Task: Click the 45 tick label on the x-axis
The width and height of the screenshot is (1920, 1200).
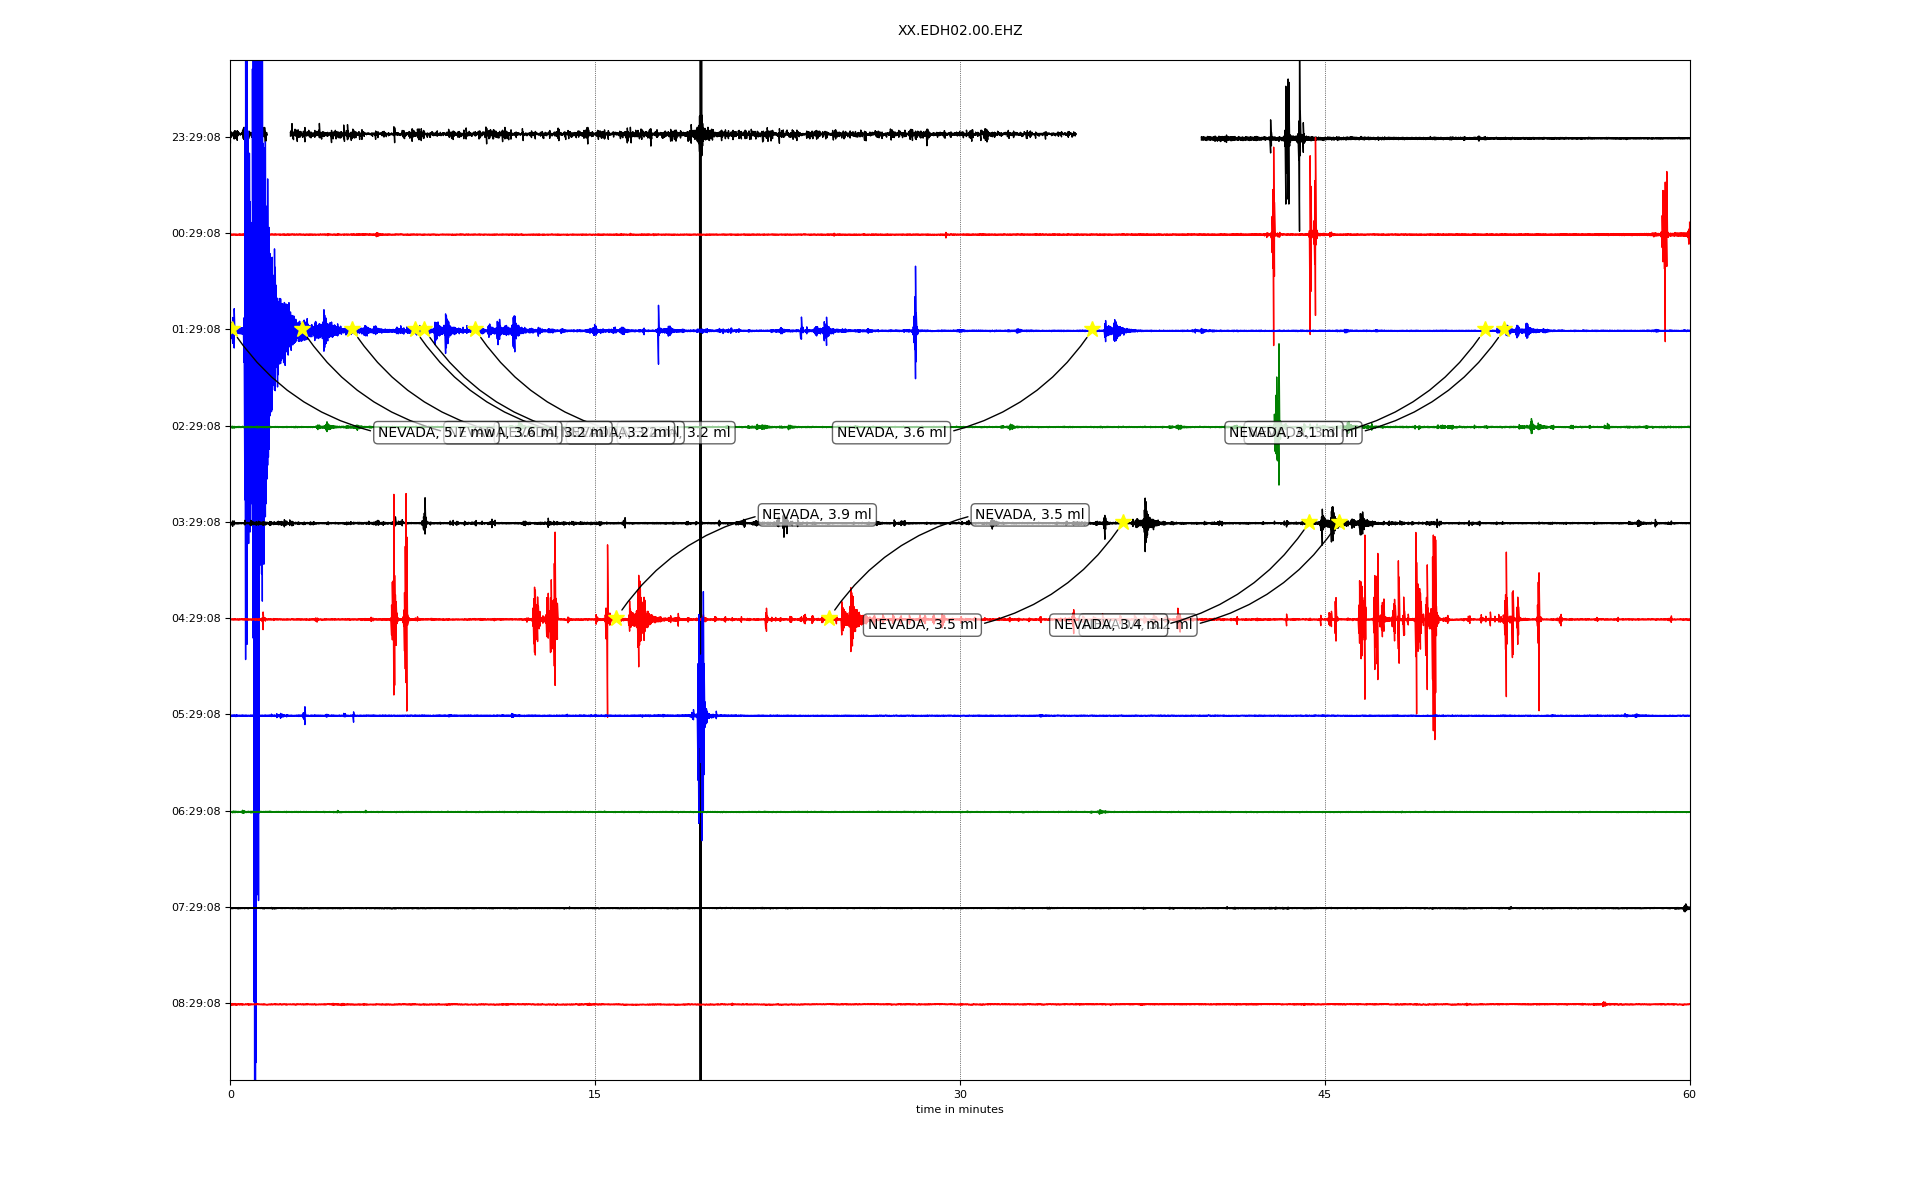Action: [1324, 1094]
